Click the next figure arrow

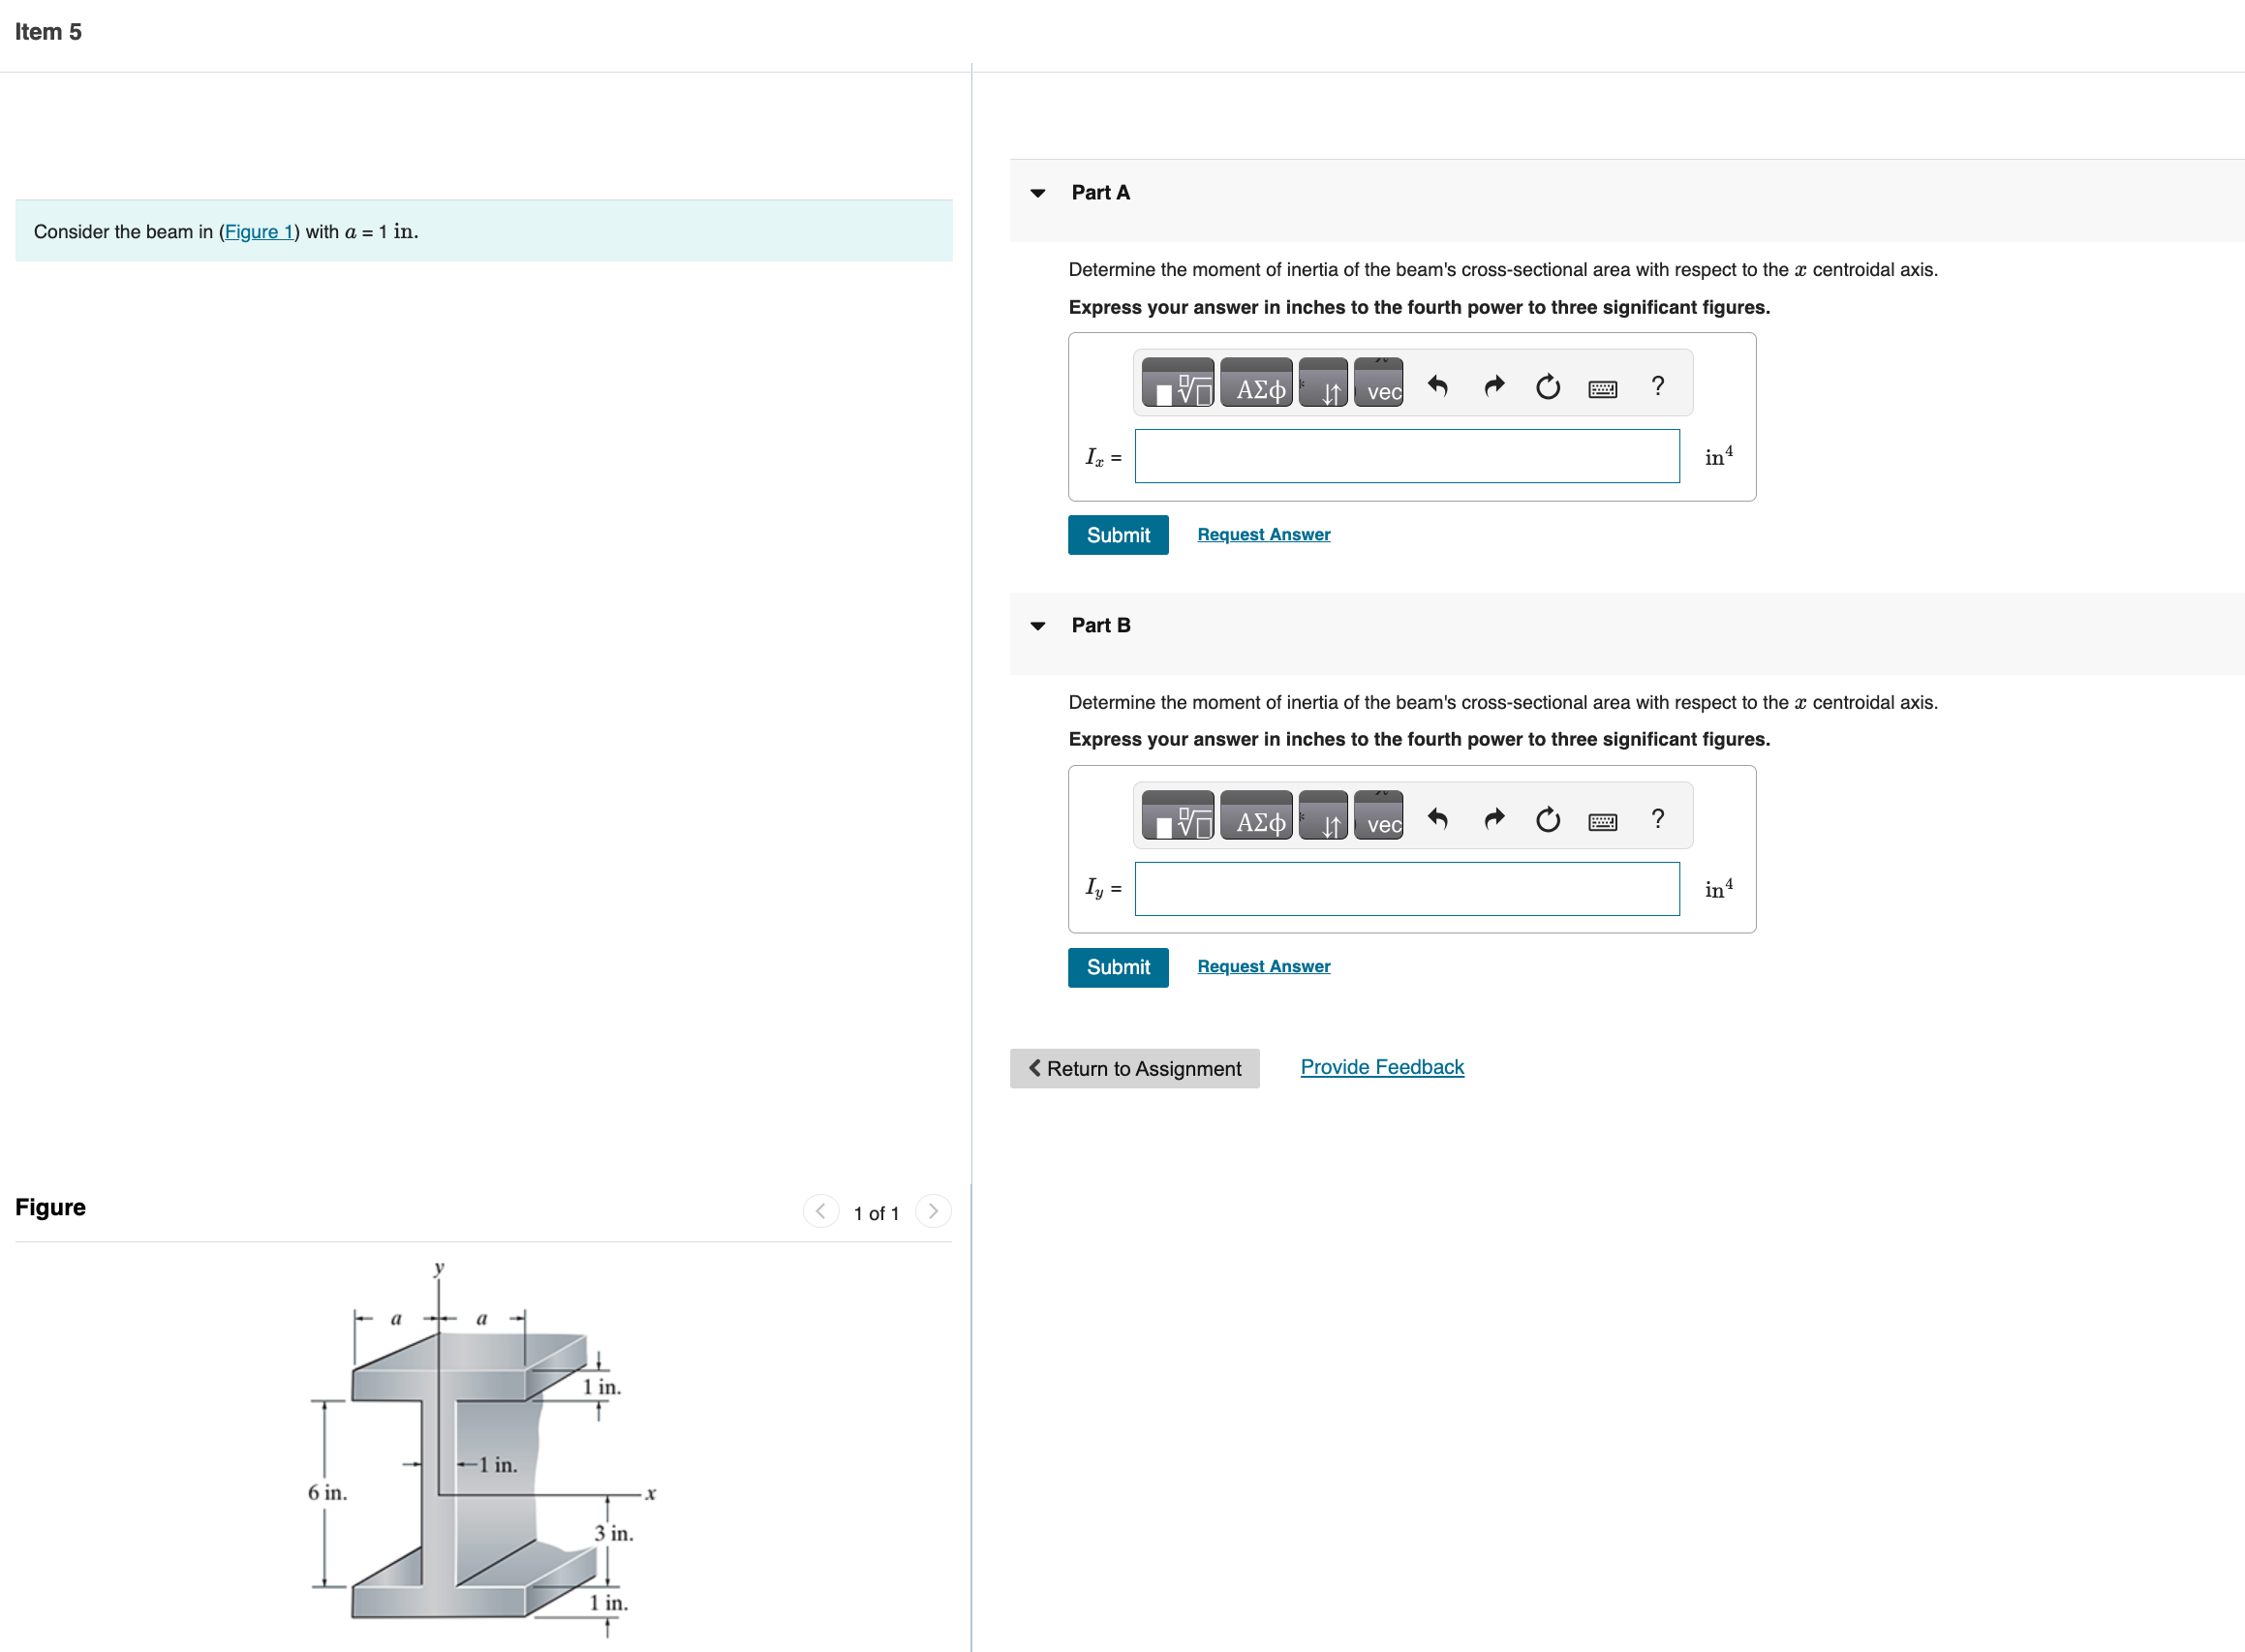[932, 1211]
